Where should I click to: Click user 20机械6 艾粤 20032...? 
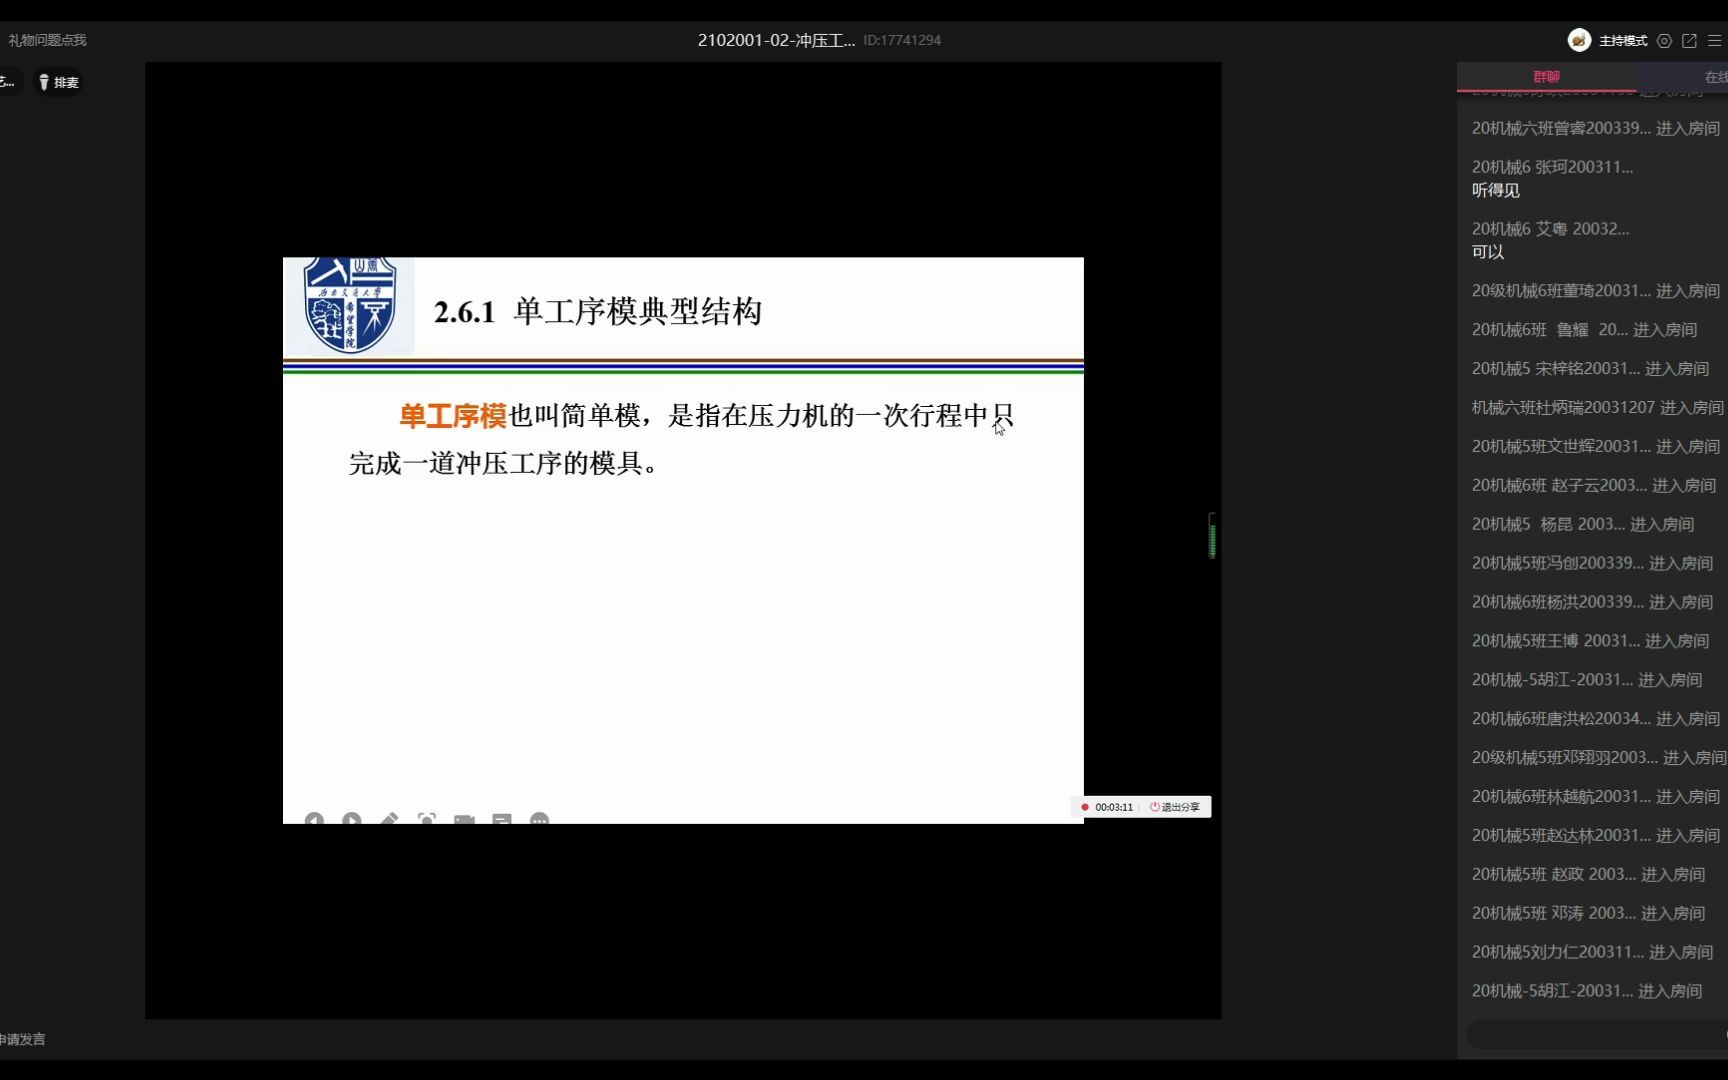[1550, 229]
